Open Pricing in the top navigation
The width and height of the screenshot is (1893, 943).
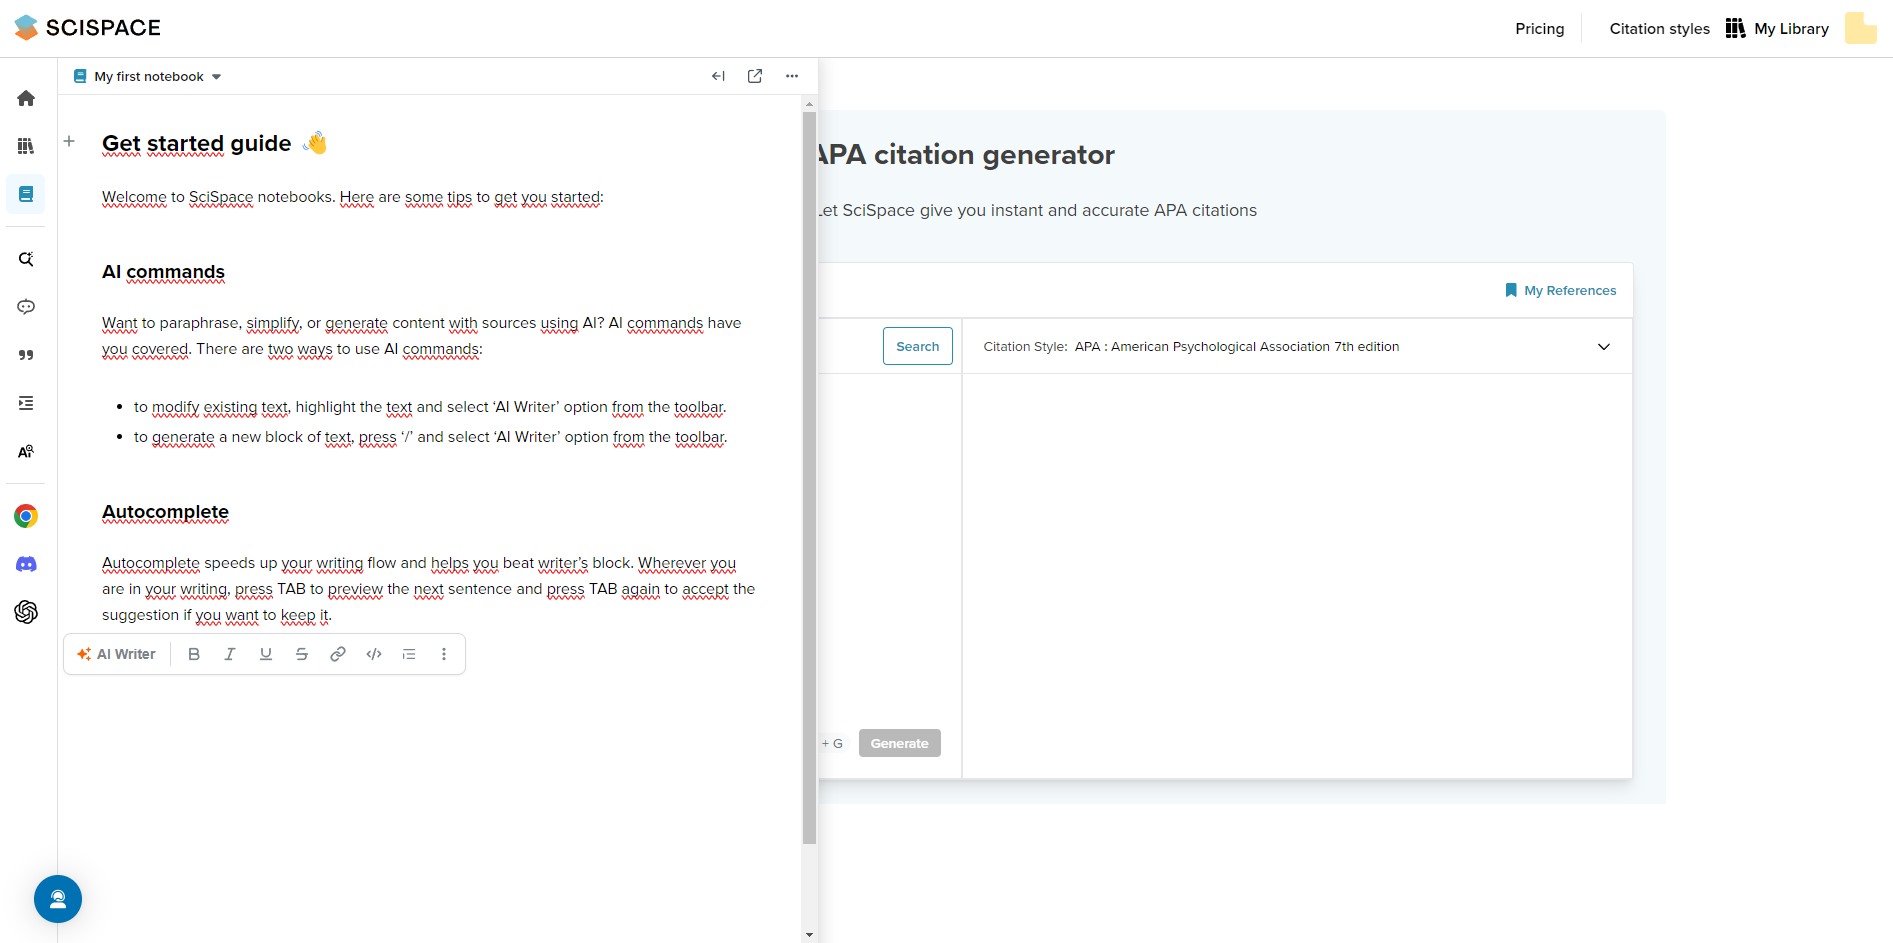click(1540, 29)
